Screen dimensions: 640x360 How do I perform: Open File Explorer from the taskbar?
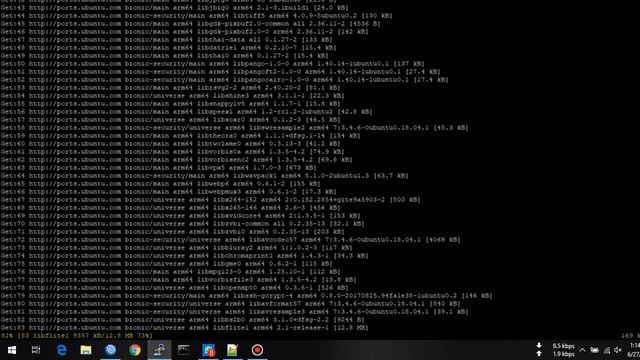pos(86,350)
